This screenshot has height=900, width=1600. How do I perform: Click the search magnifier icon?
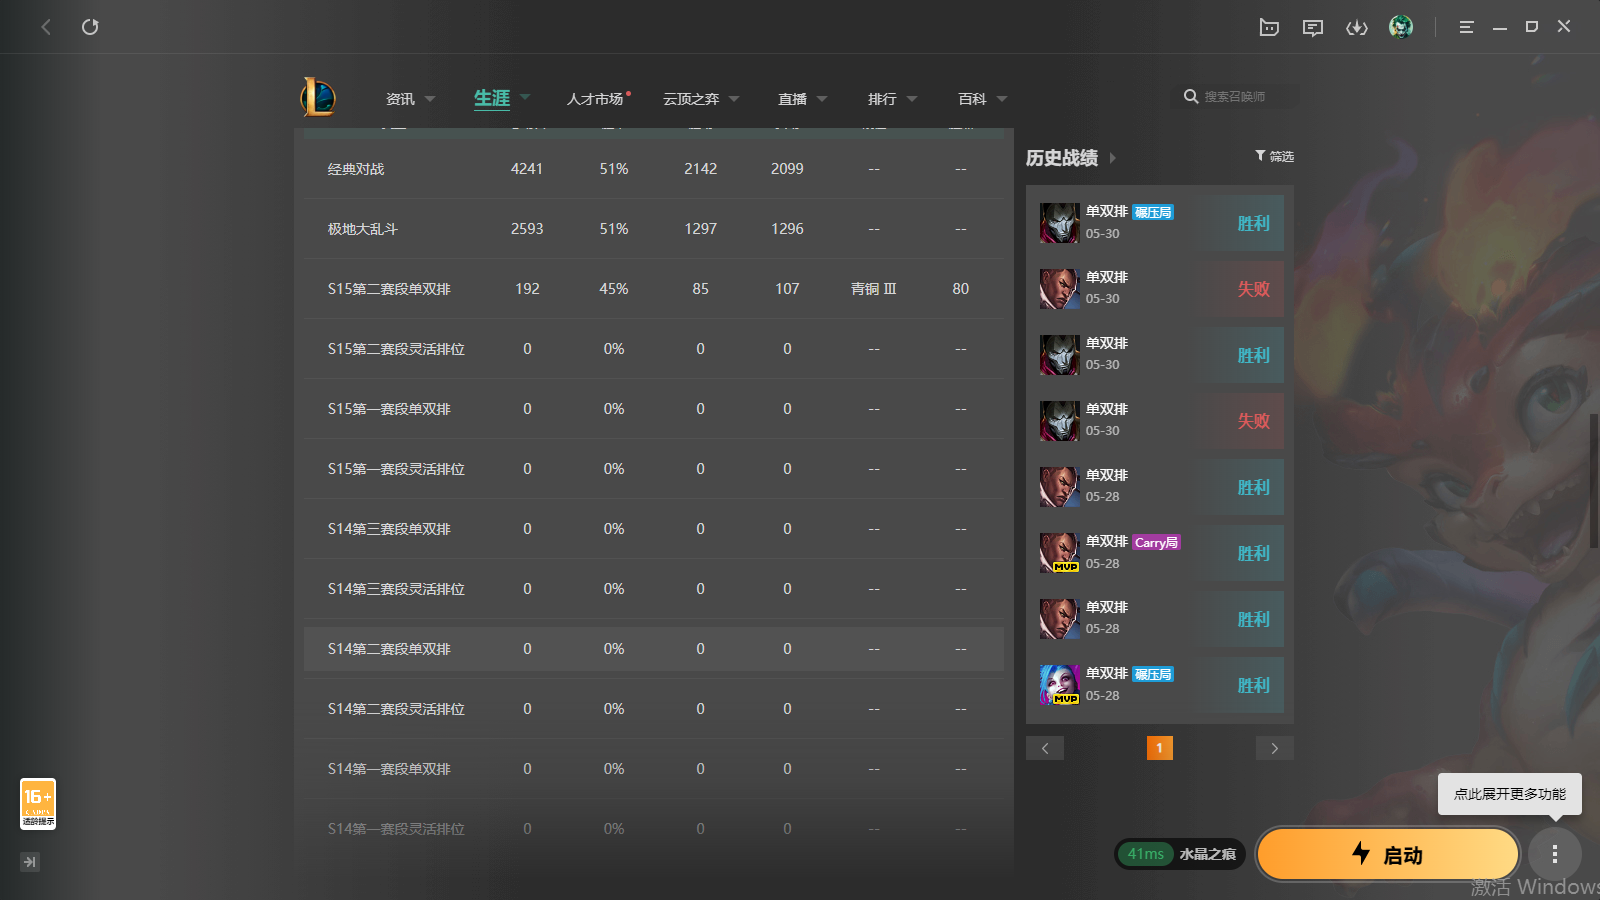1191,97
